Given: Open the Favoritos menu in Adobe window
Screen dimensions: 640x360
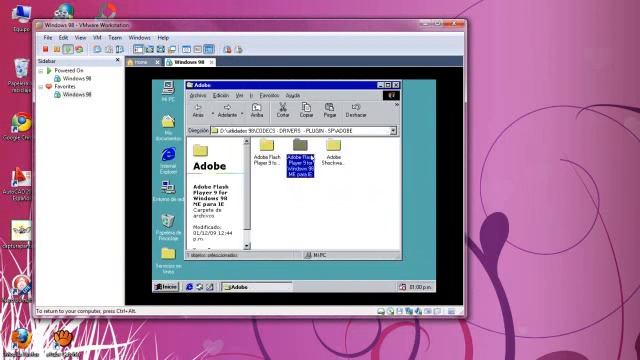Looking at the screenshot, I should 269,96.
